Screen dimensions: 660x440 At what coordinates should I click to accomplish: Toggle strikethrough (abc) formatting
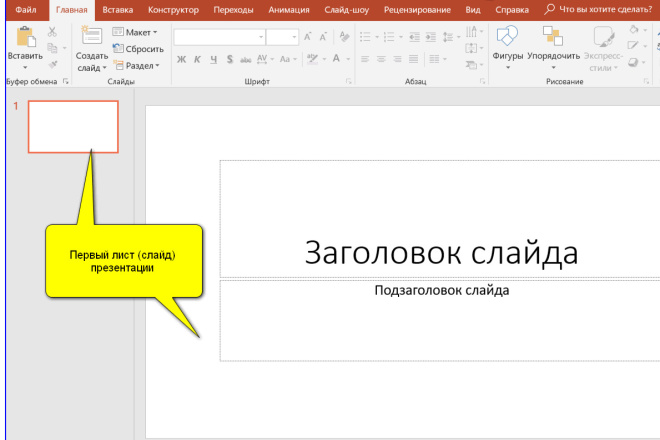(245, 60)
